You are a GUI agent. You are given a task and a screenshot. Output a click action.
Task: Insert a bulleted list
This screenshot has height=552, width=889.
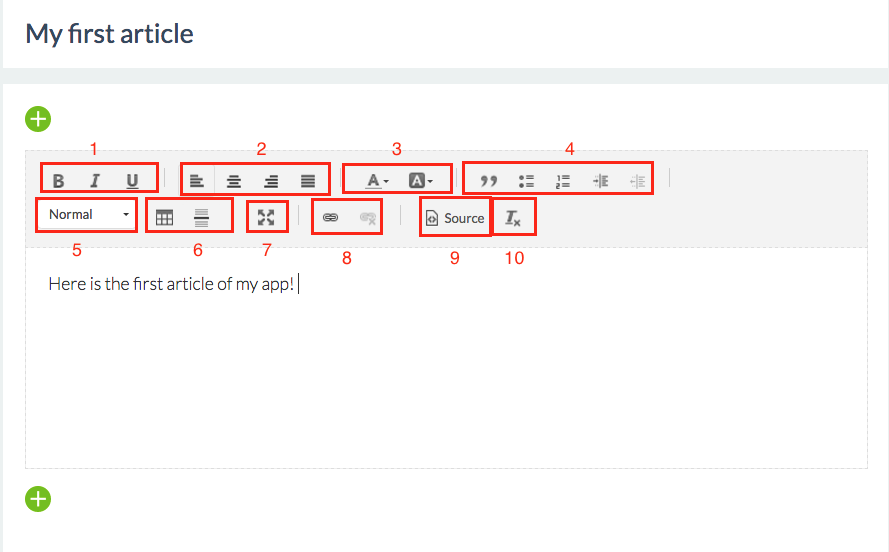(x=526, y=181)
